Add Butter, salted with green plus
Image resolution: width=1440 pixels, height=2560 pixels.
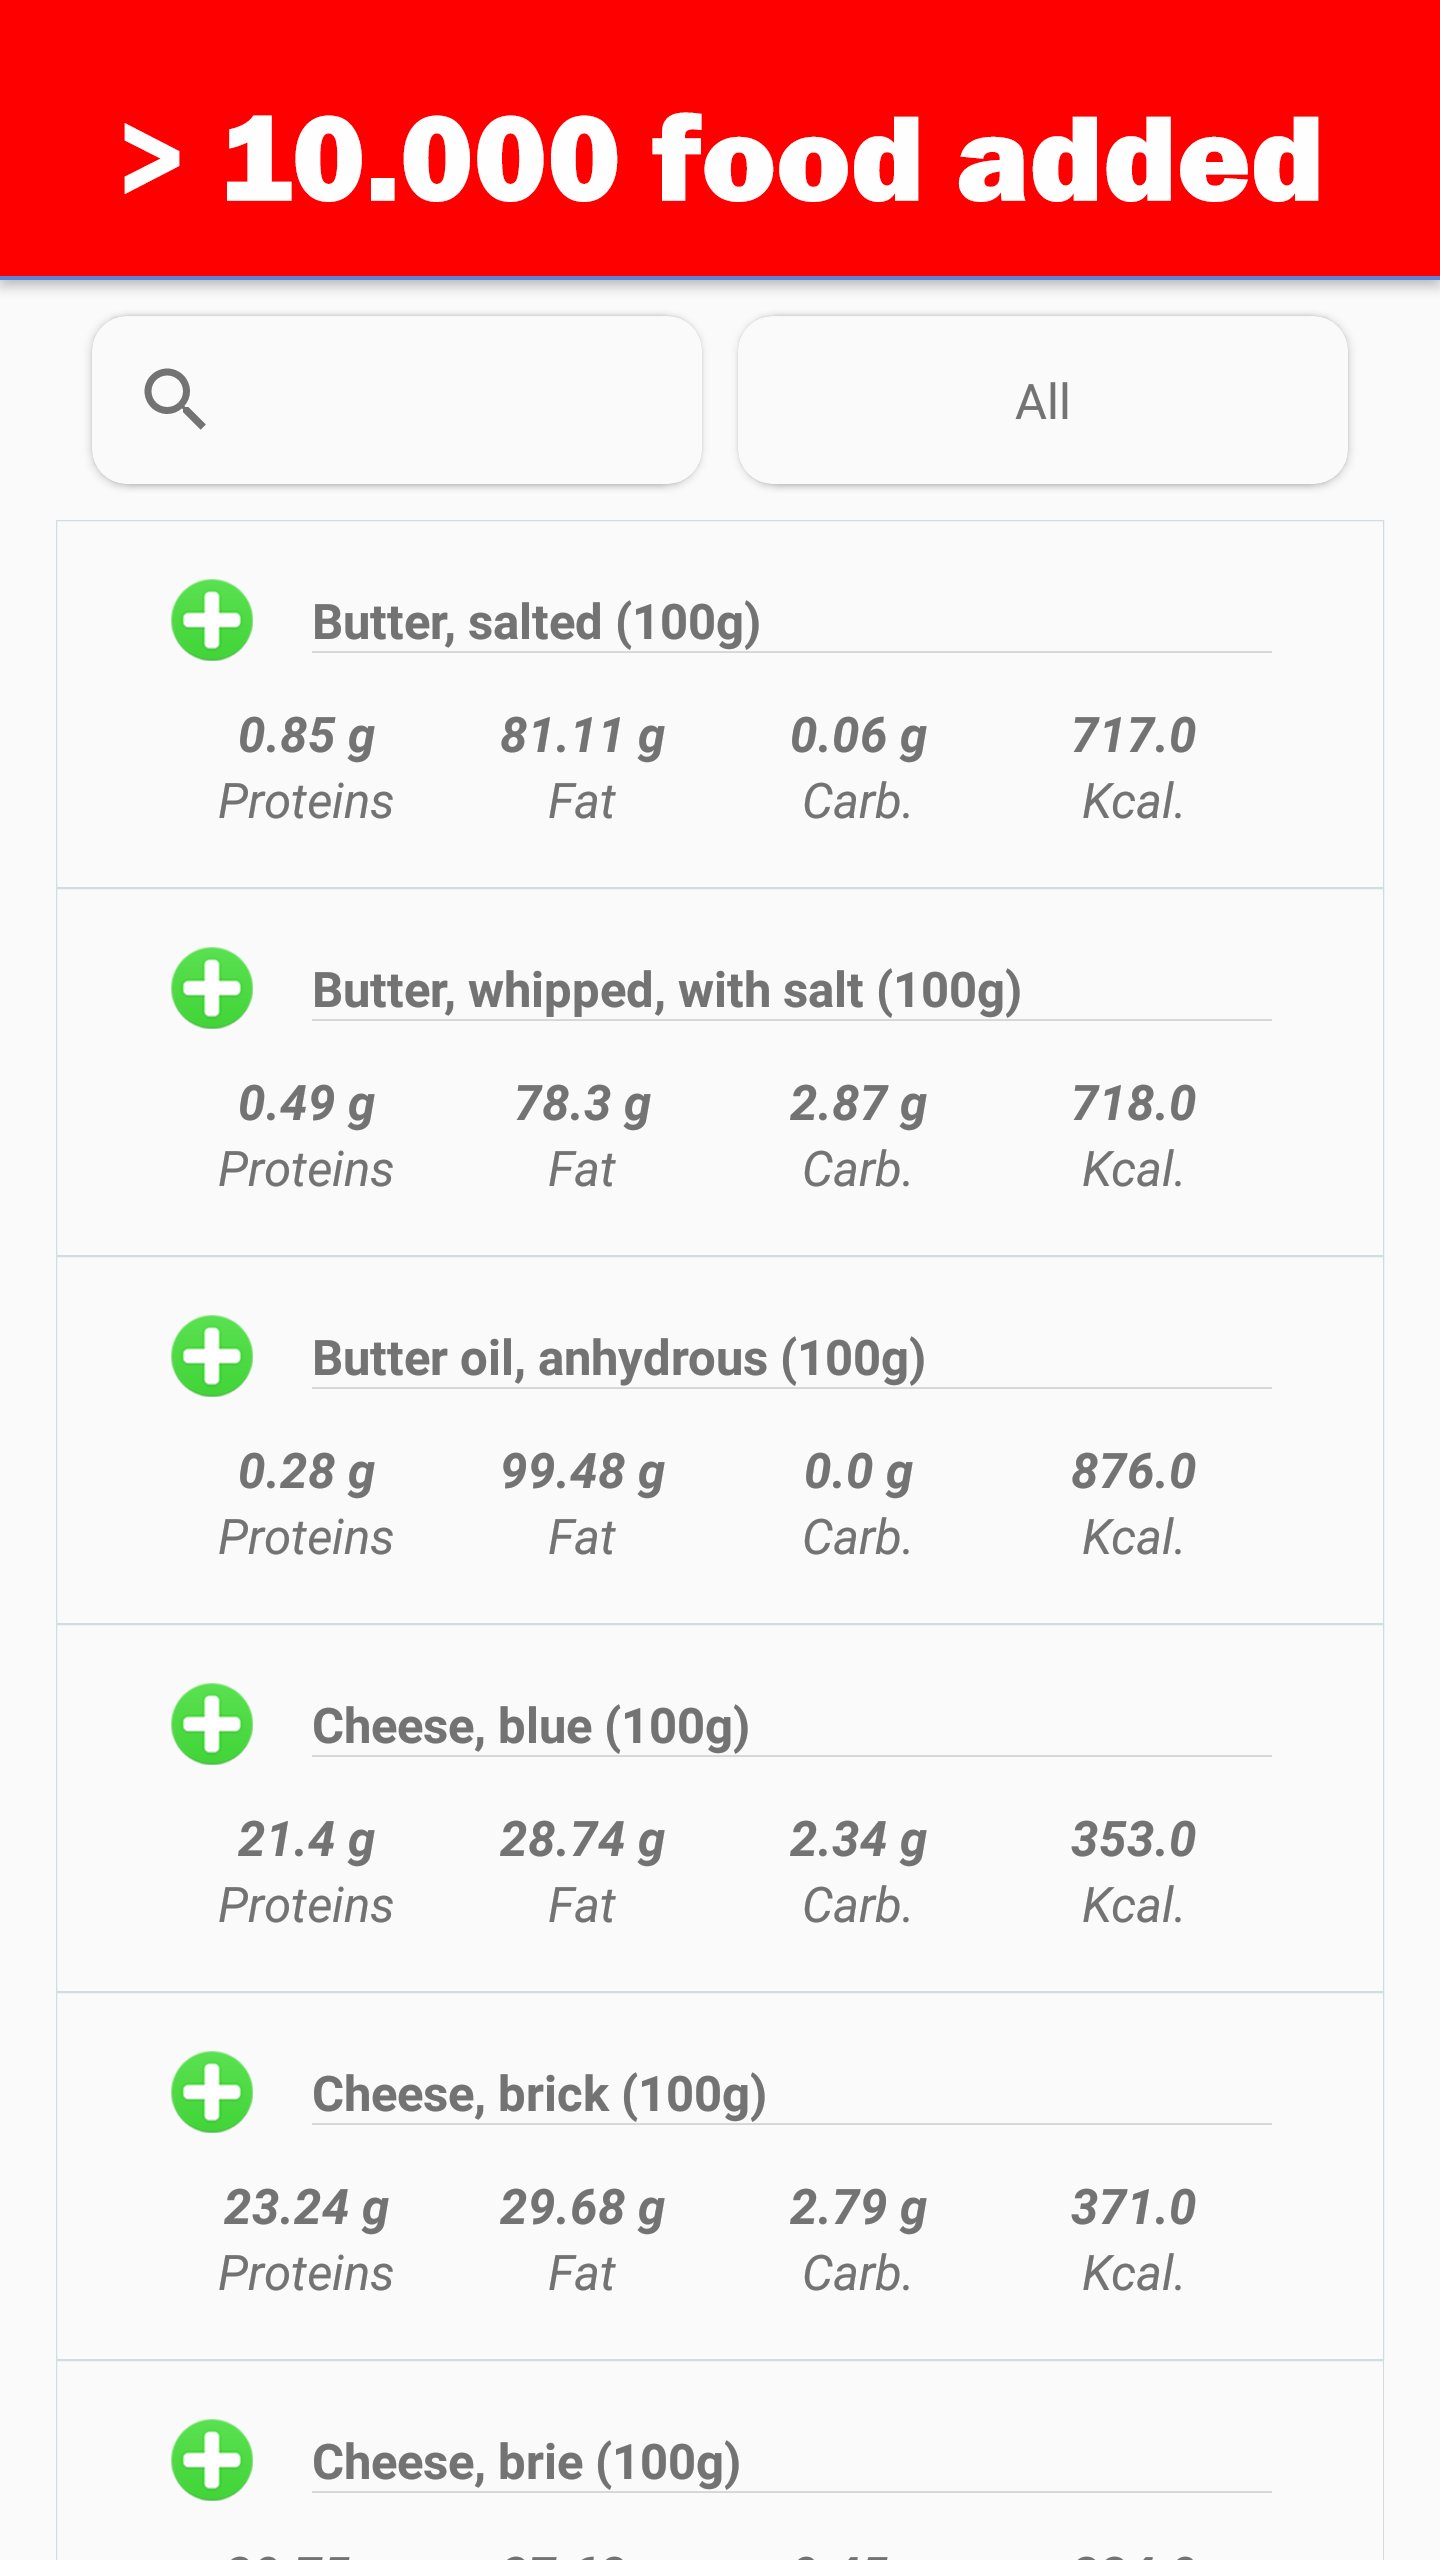pos(212,620)
